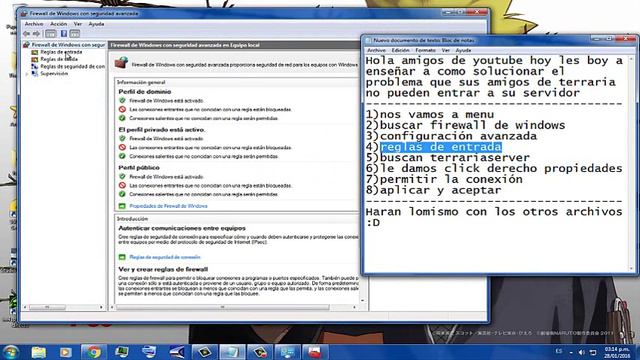Click the Reglas de salida tree icon
This screenshot has width=640, height=360.
[35, 59]
